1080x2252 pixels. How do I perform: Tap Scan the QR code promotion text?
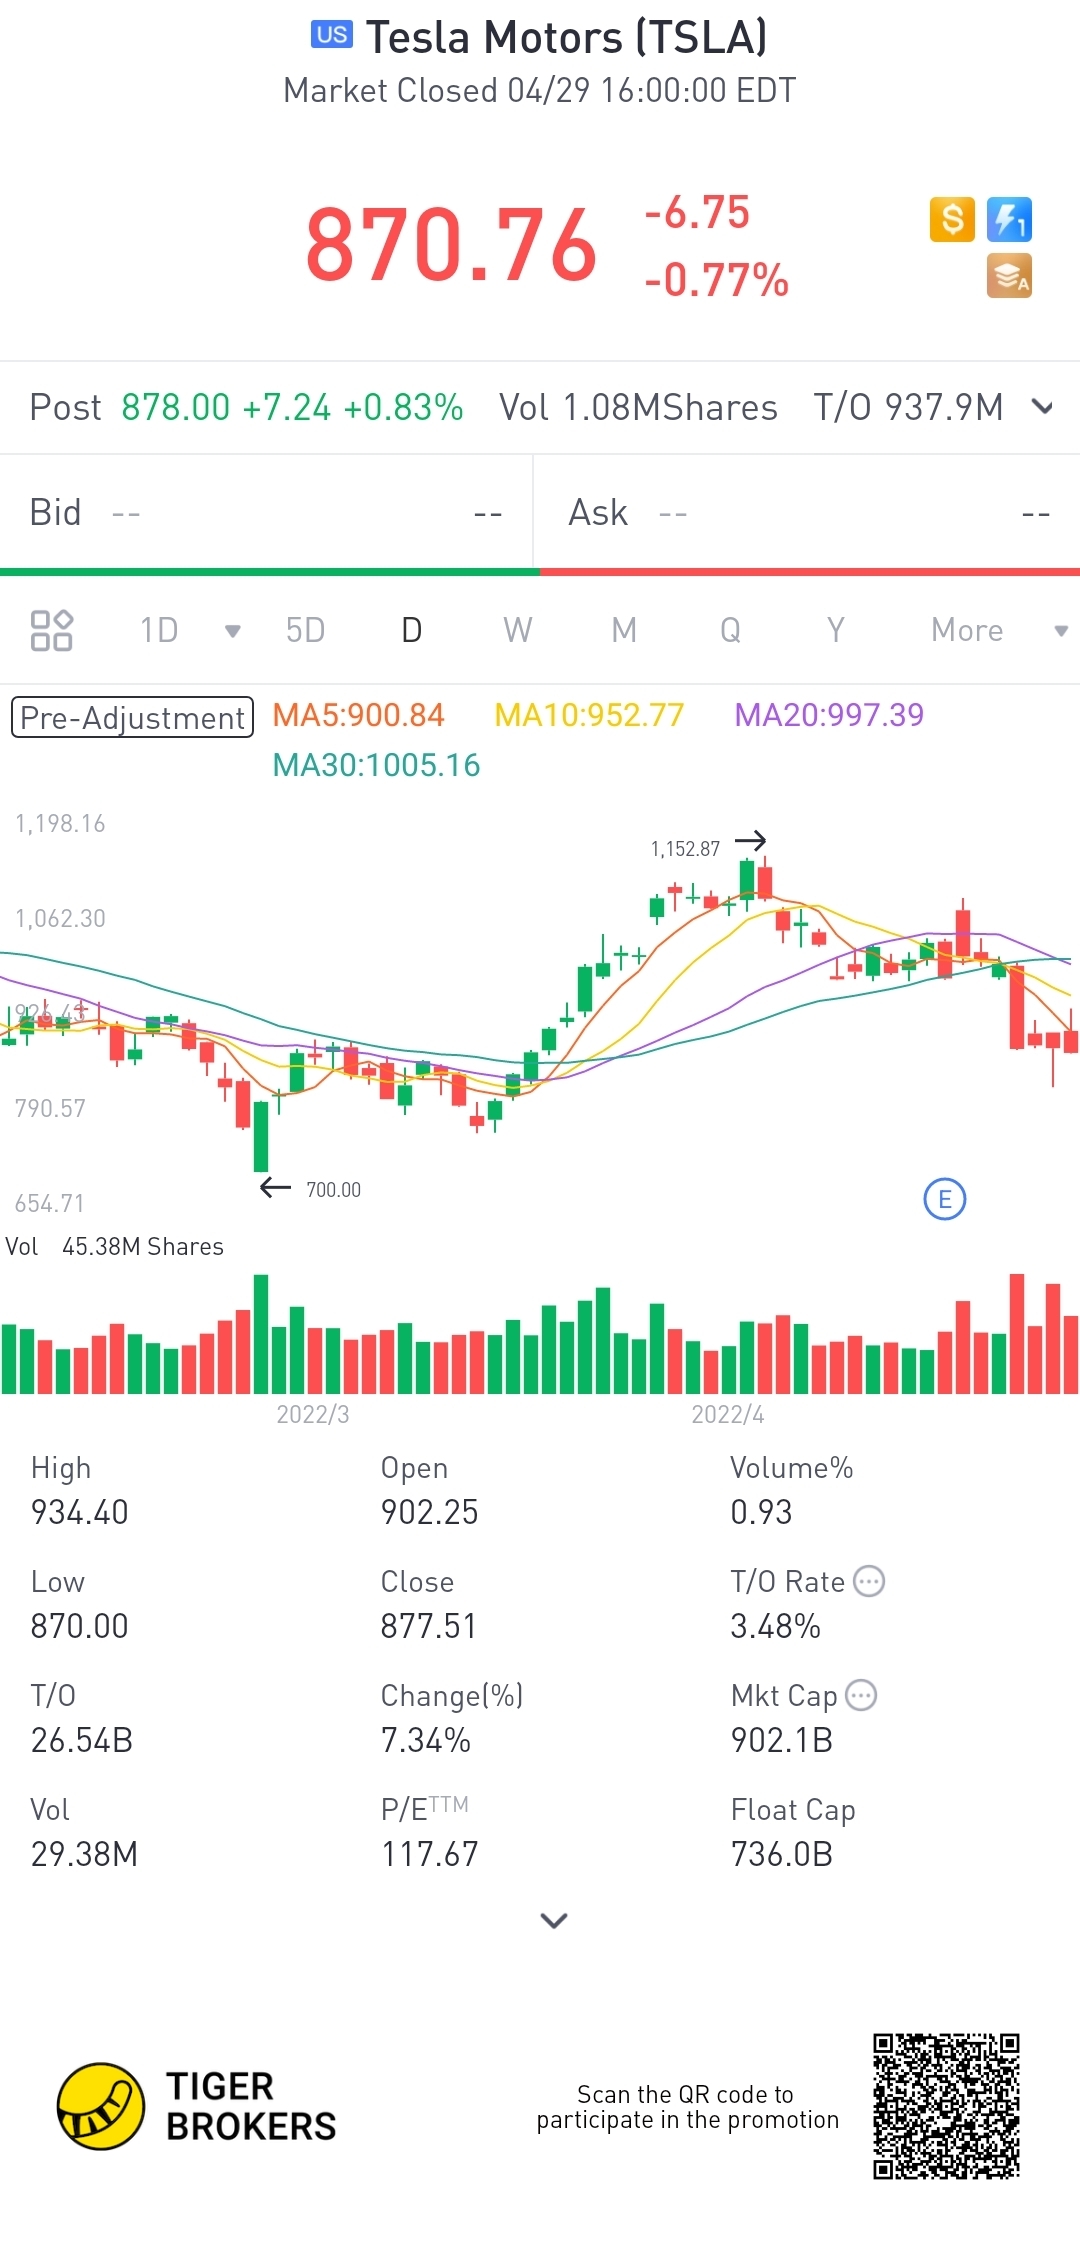(x=687, y=2106)
